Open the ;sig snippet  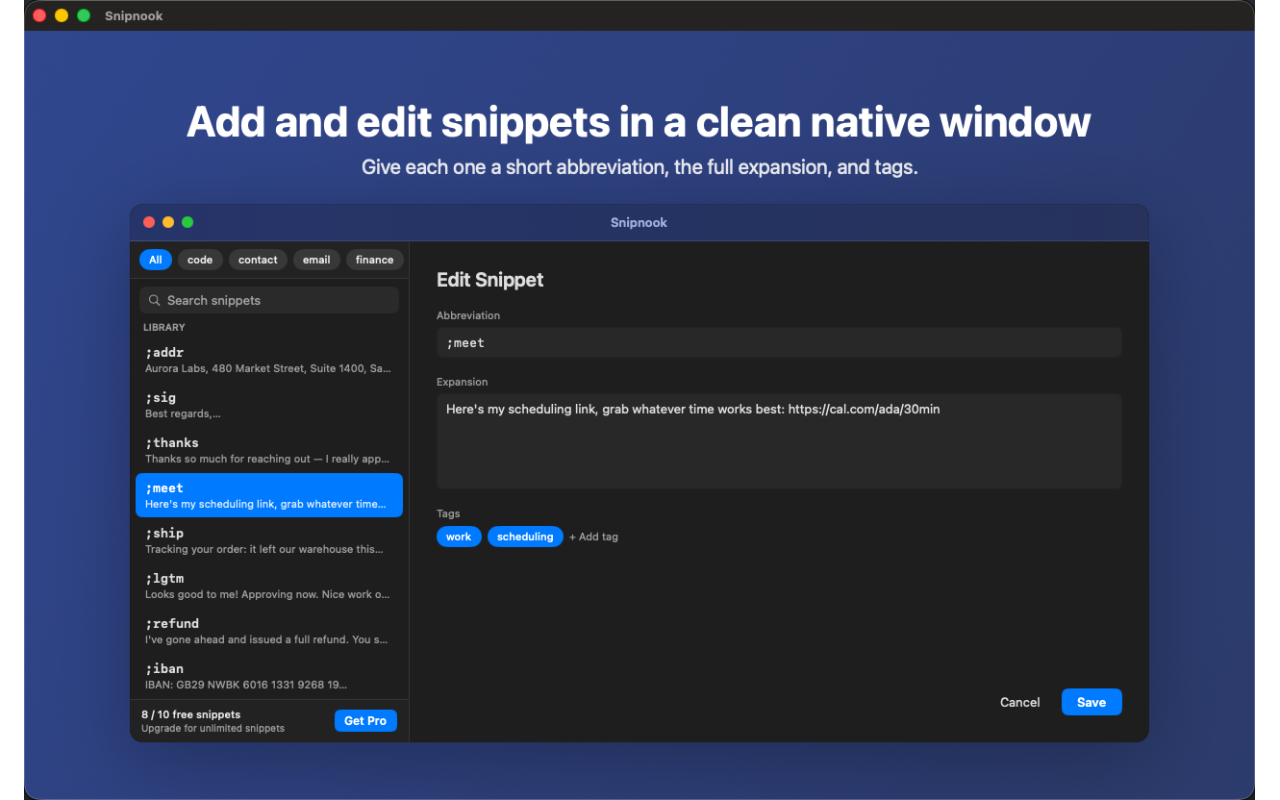269,405
